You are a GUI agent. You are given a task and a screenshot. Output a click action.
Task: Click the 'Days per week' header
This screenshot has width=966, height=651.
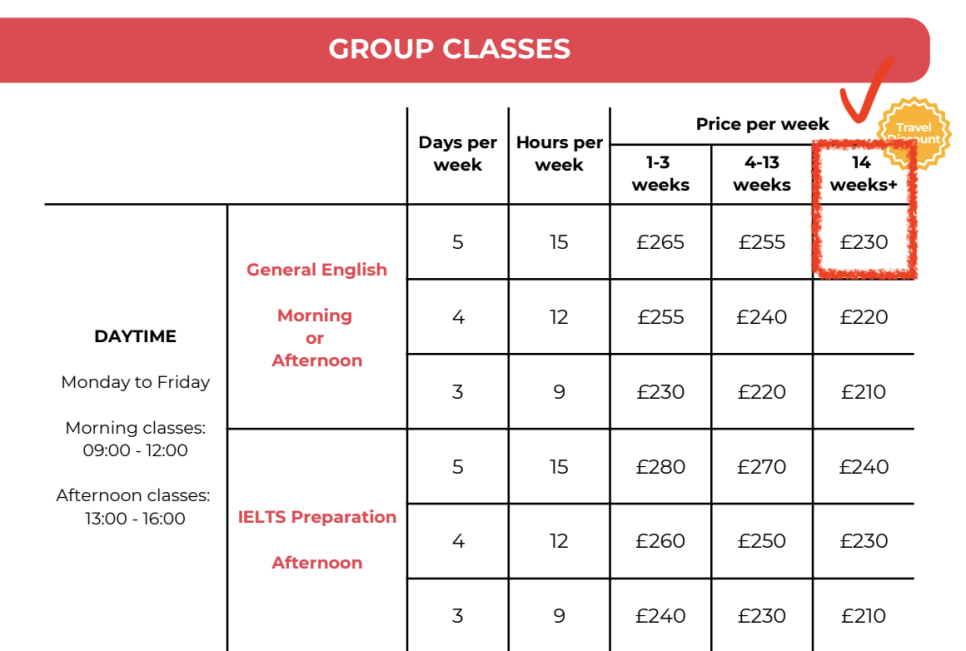click(x=458, y=153)
